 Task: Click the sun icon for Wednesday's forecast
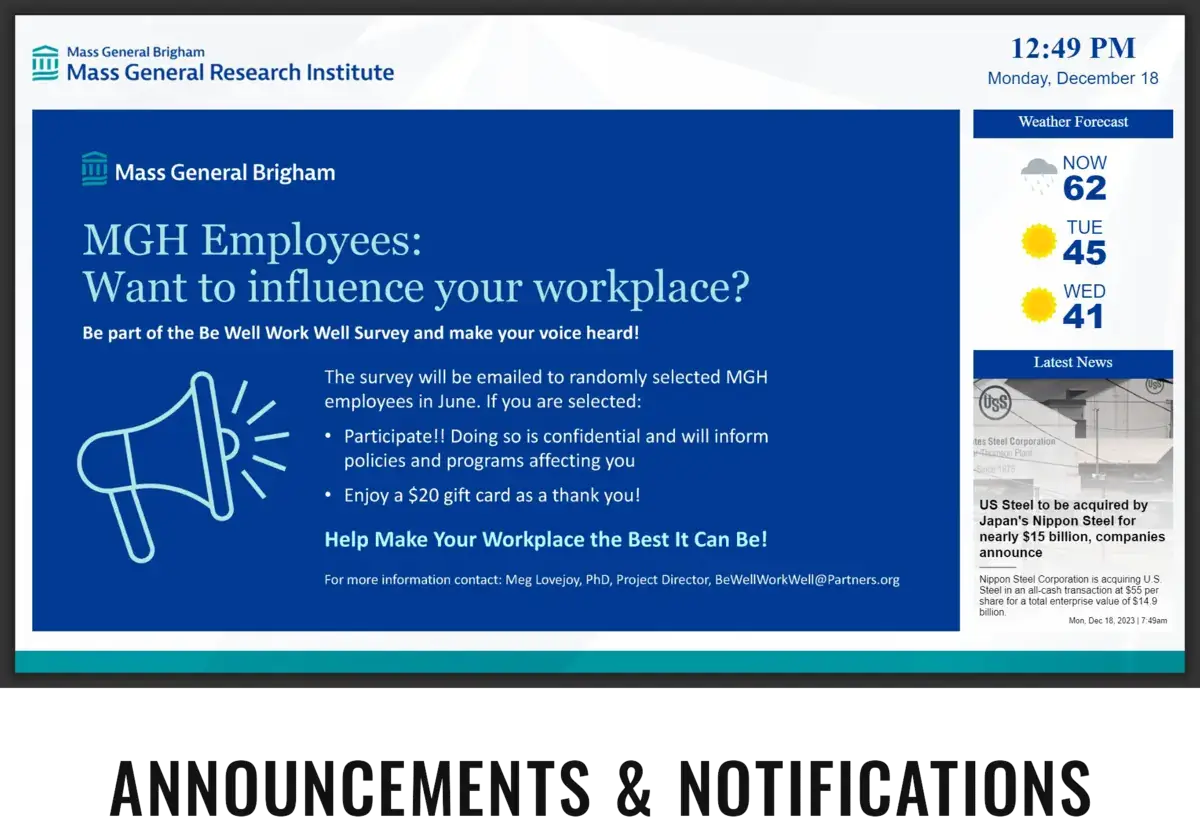click(1038, 306)
